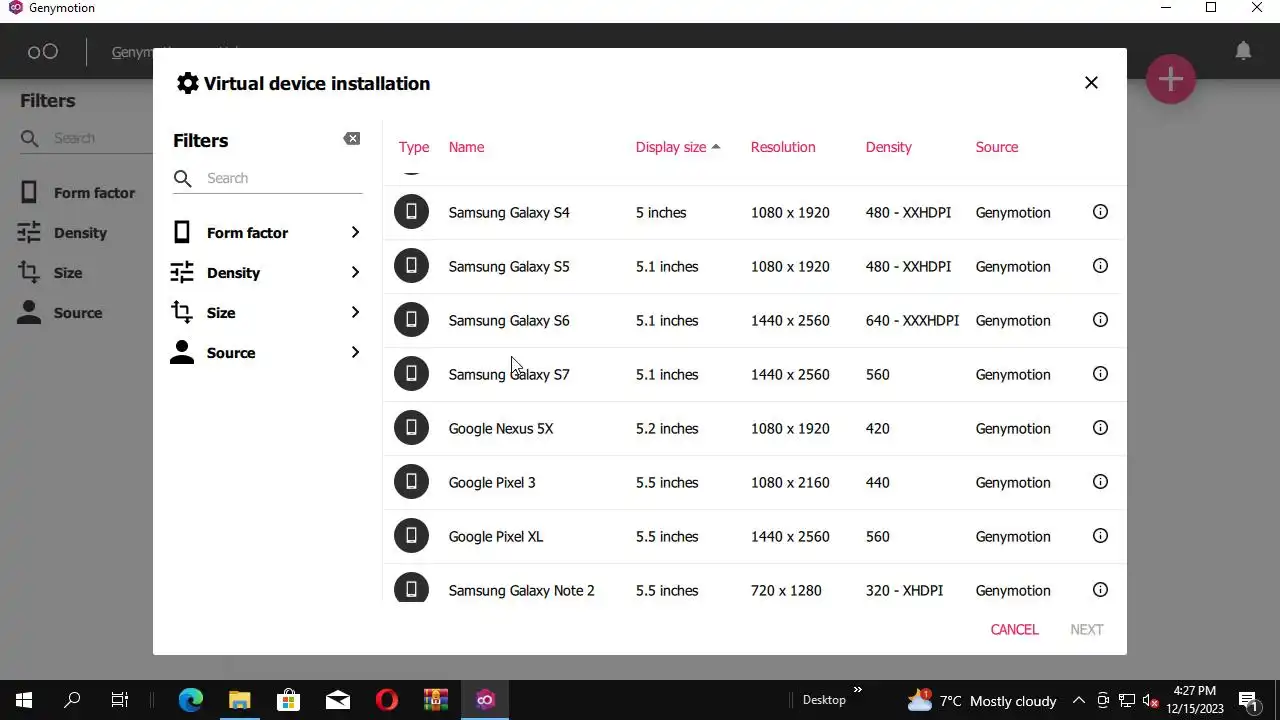The image size is (1280, 720).
Task: Open File Explorer from taskbar
Action: [x=239, y=700]
